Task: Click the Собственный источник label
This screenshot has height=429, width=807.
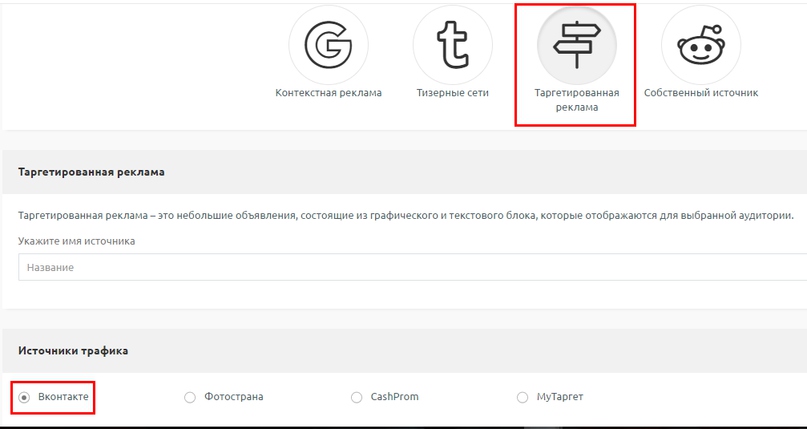Action: [x=701, y=93]
